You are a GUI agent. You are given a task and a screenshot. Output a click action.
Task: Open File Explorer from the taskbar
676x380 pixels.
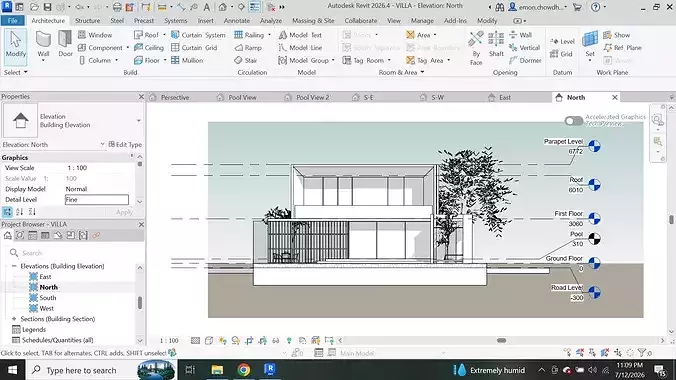tap(217, 370)
